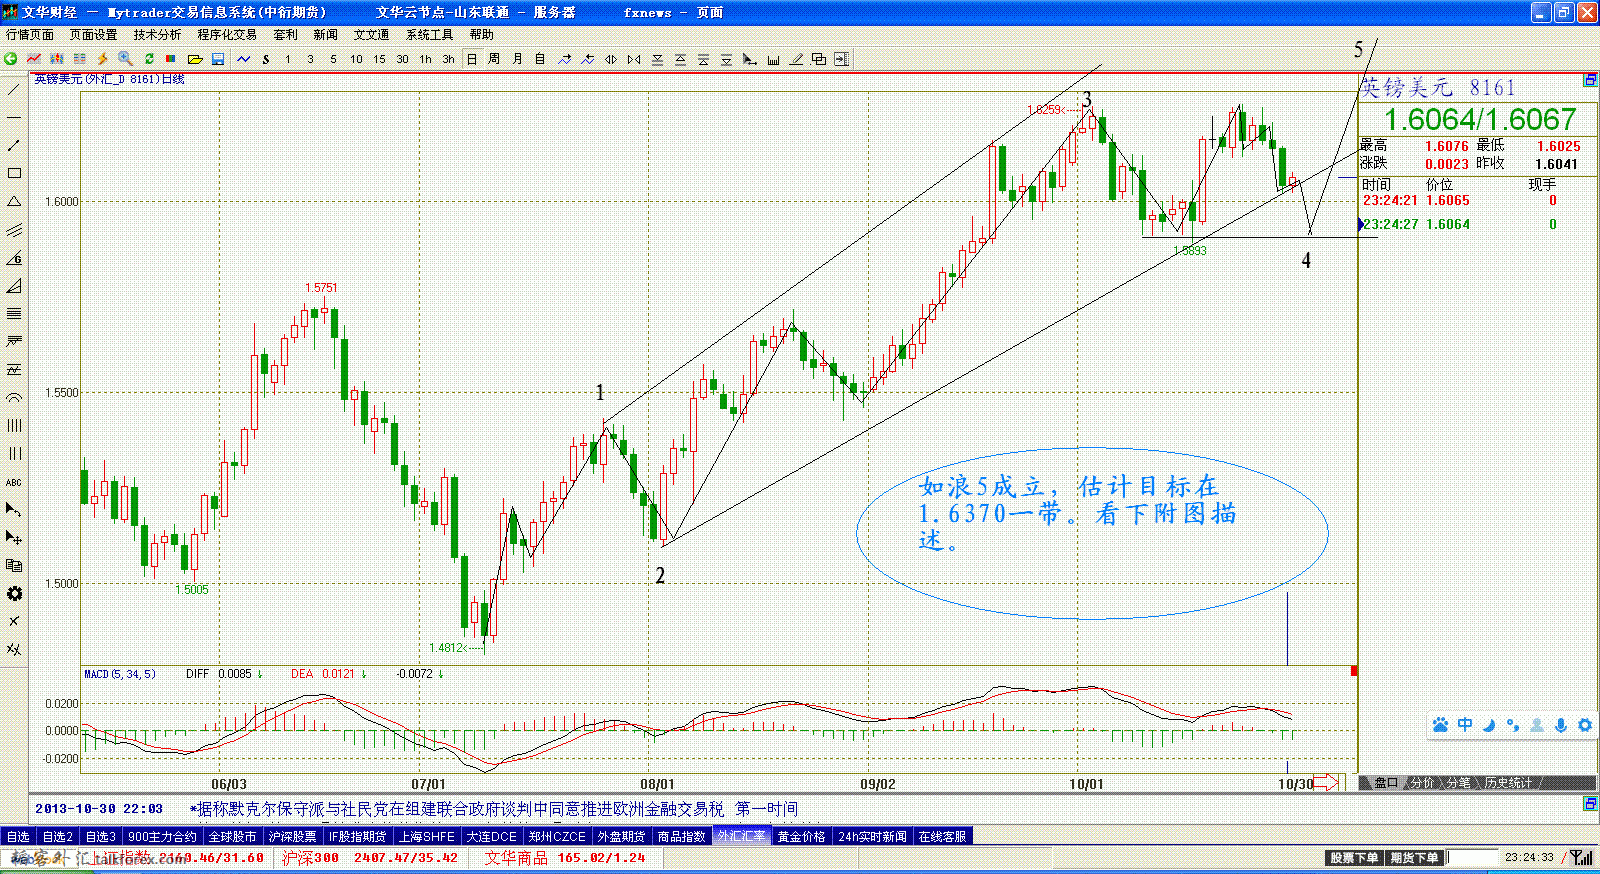Open the gear settings tool in left sidebar
Screen dimensions: 1600x874
[x=14, y=593]
